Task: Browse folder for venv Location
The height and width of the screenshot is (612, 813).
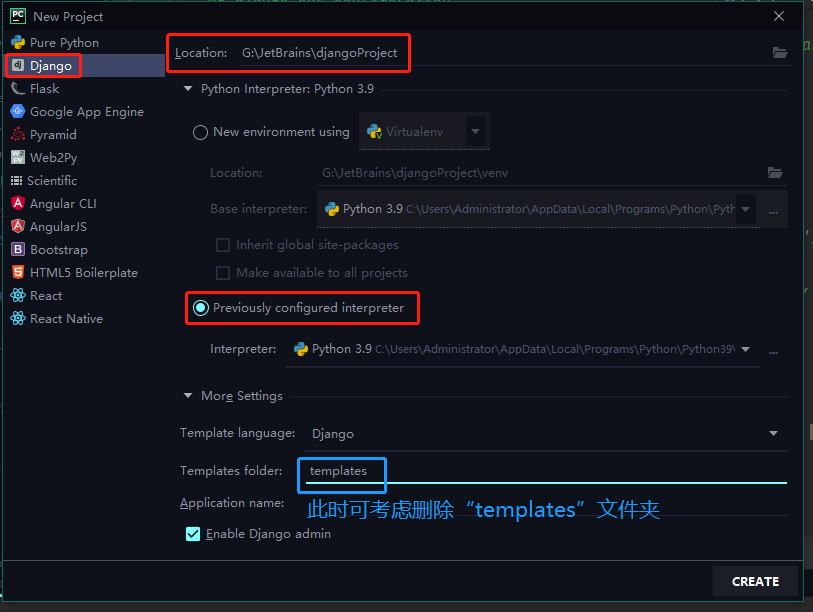Action: (775, 173)
